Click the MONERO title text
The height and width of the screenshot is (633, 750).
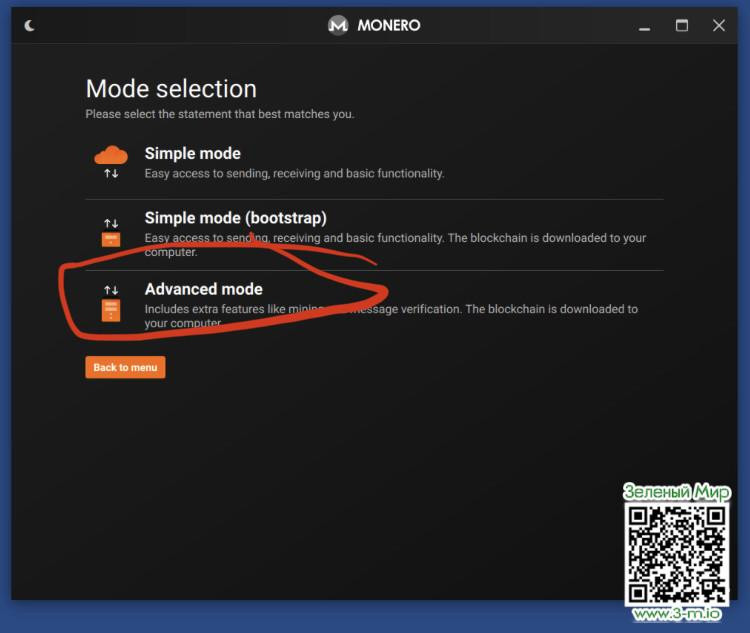click(x=389, y=26)
